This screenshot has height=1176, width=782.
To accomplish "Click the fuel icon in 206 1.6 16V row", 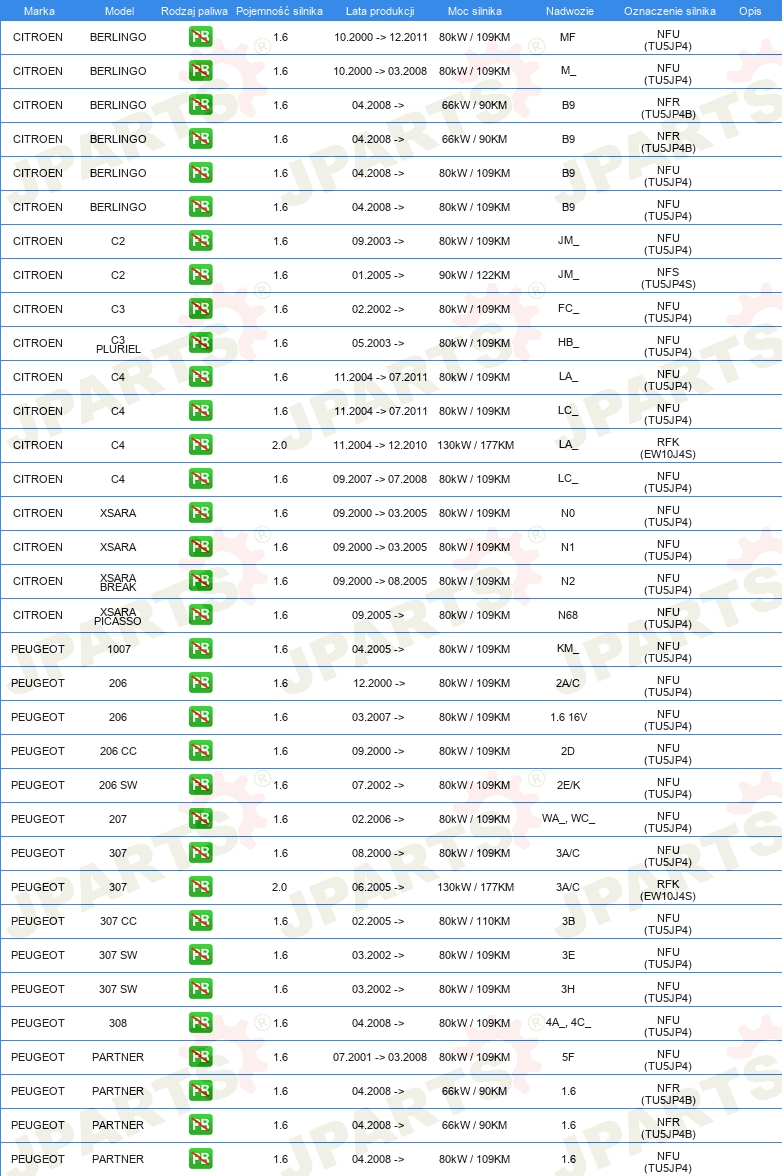I will (200, 716).
